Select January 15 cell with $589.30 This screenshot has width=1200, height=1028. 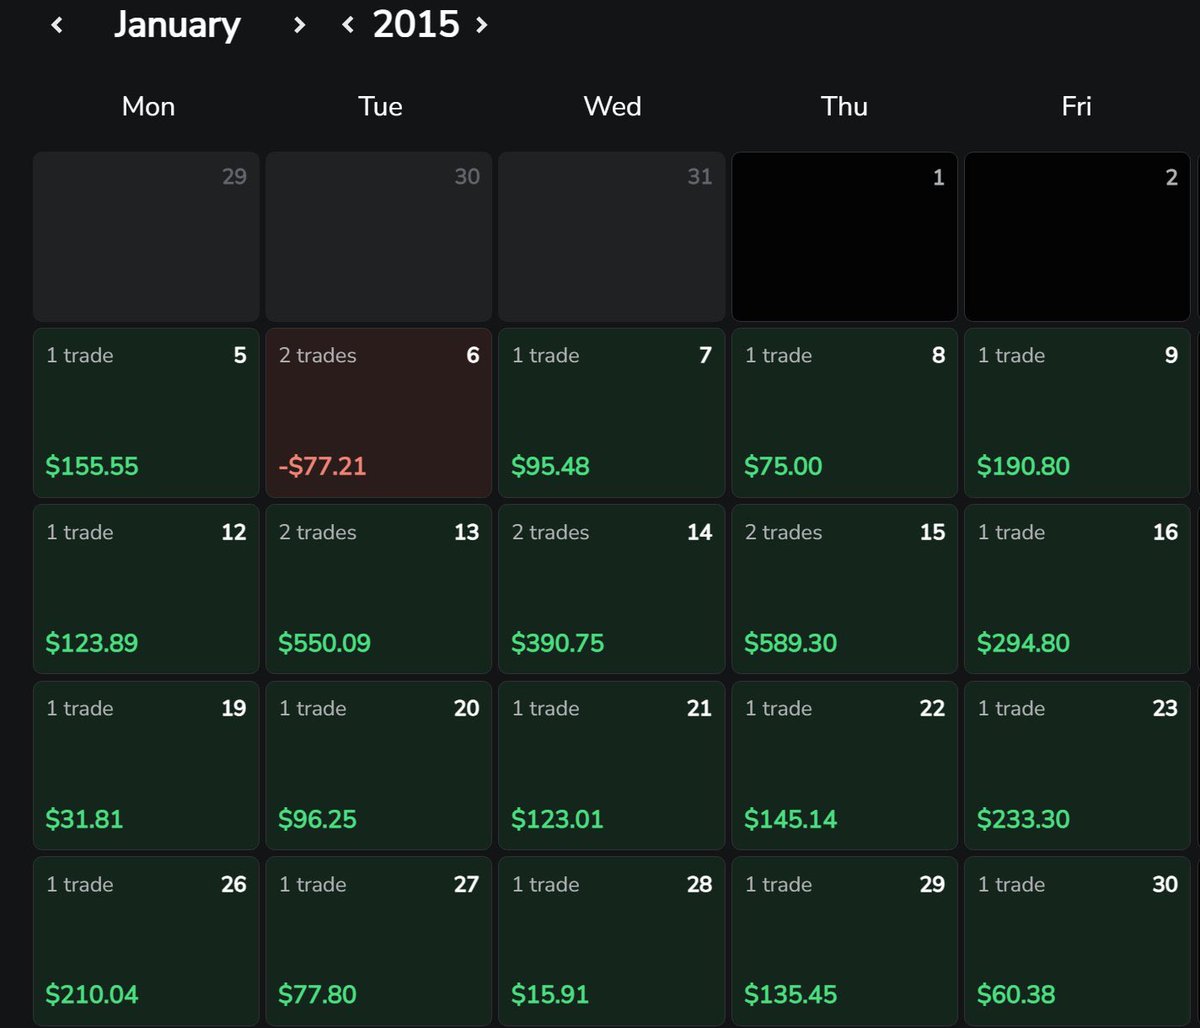844,589
